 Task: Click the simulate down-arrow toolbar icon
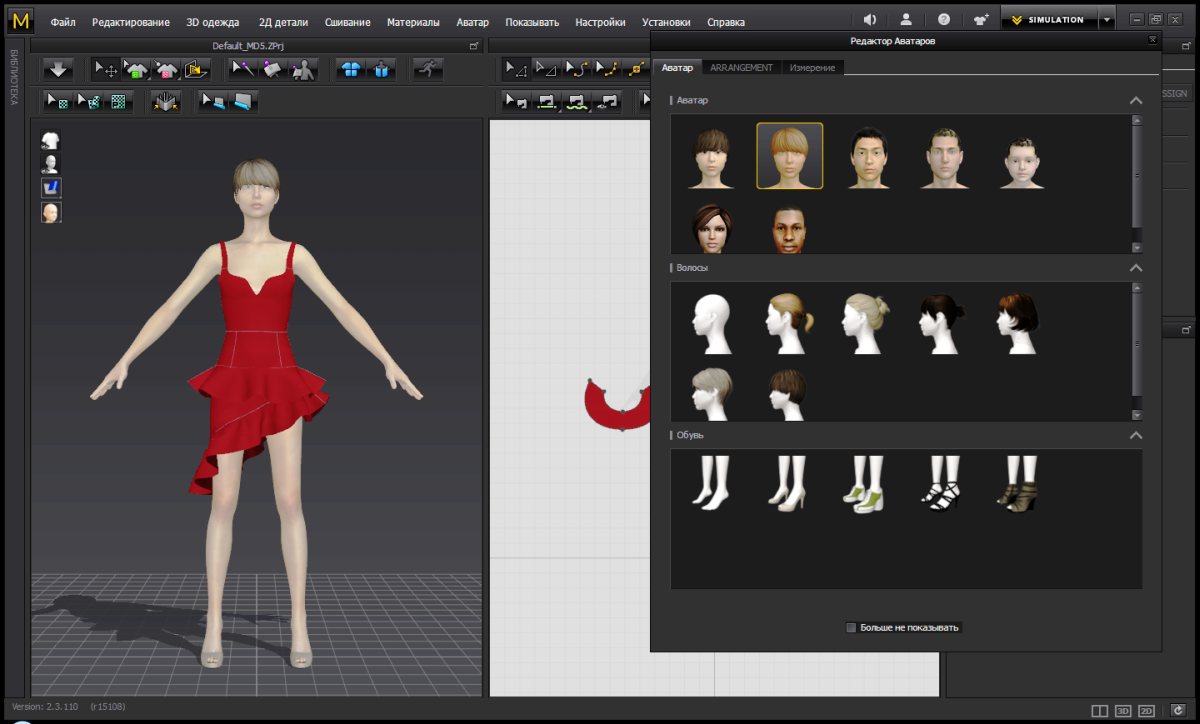click(57, 69)
